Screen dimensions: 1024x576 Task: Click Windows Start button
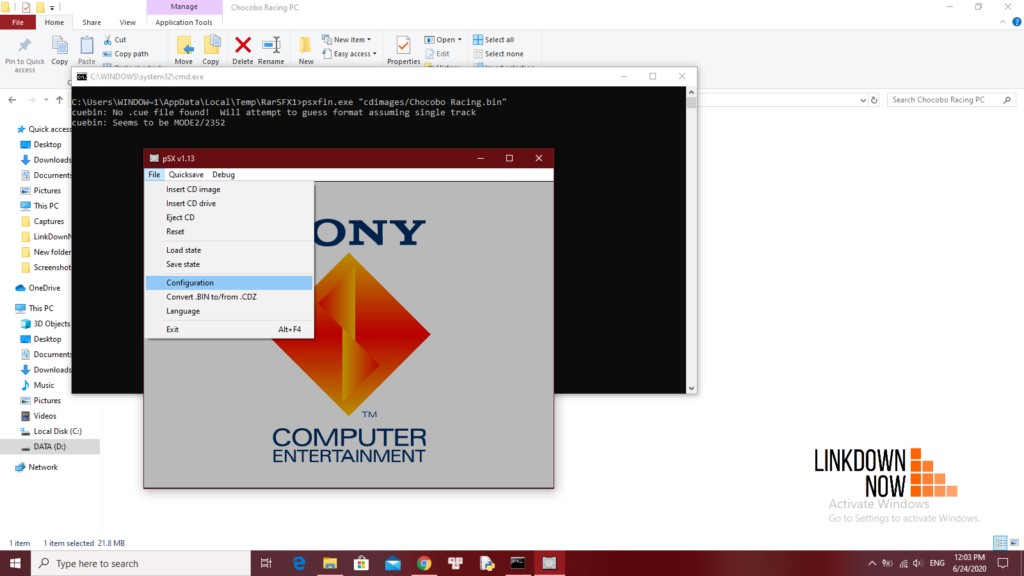click(x=15, y=563)
